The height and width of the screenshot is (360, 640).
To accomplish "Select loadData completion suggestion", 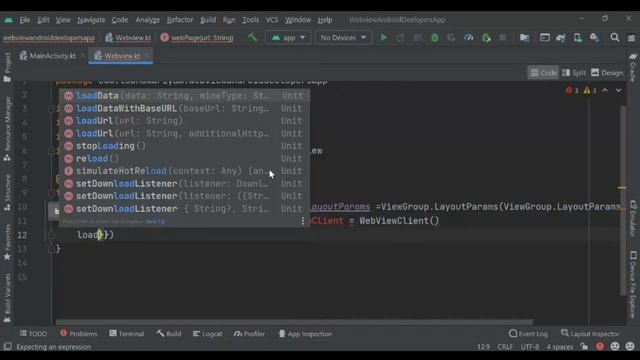I will click(x=184, y=96).
